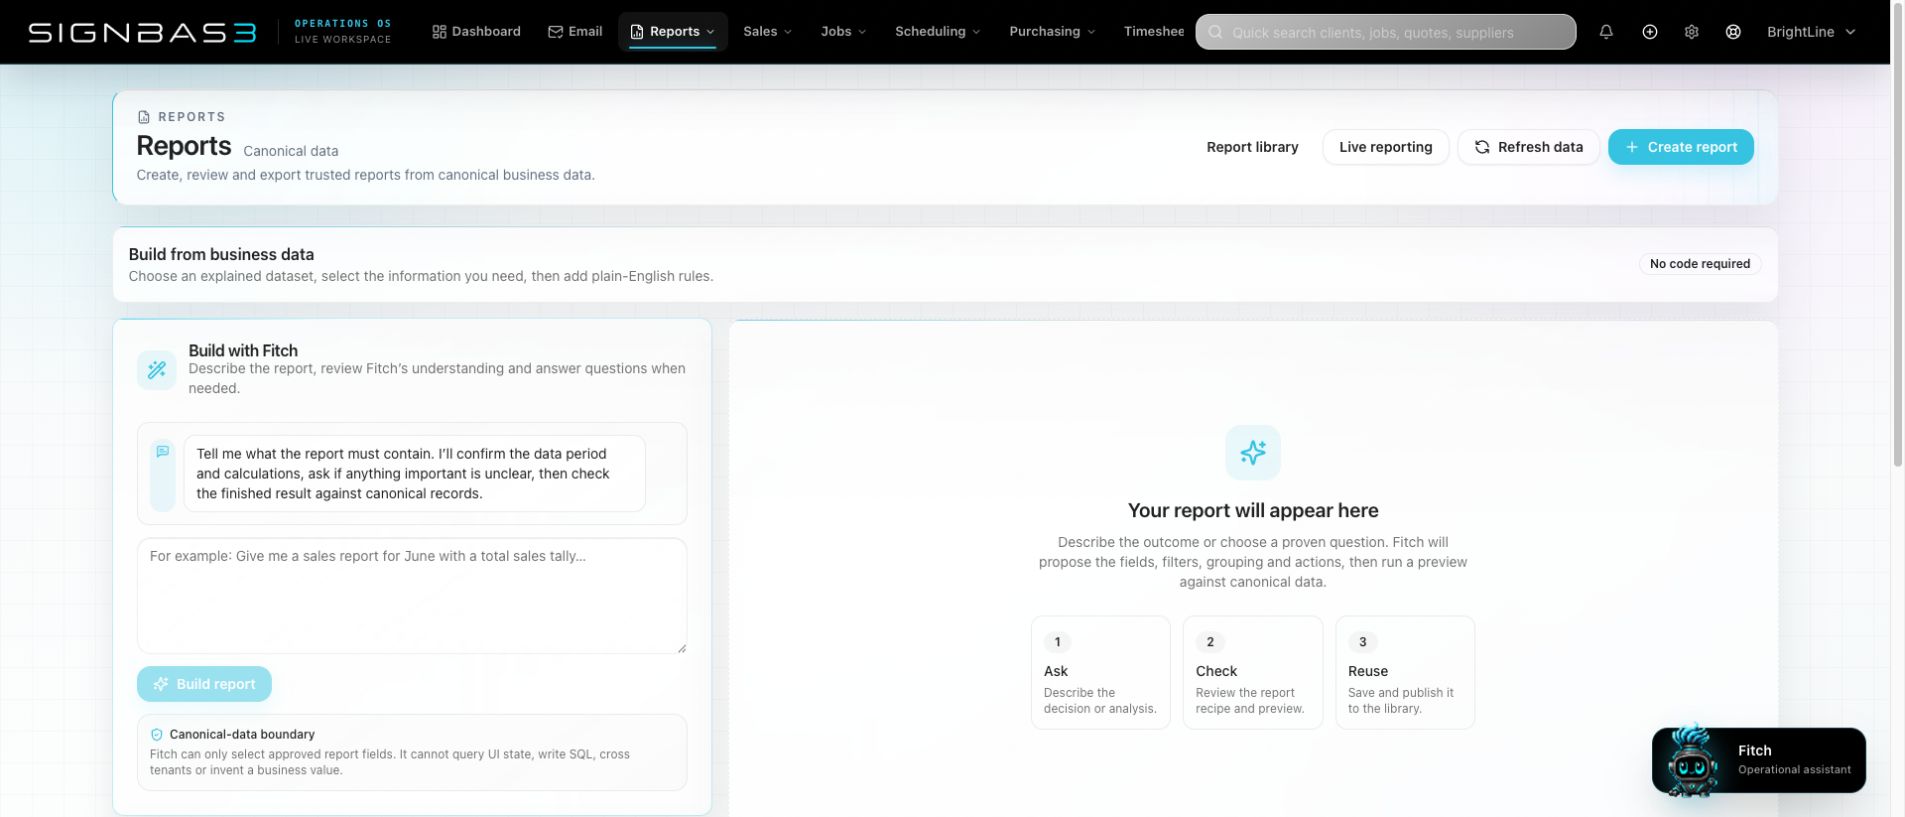Click the plus-circle quick add icon

1650,32
